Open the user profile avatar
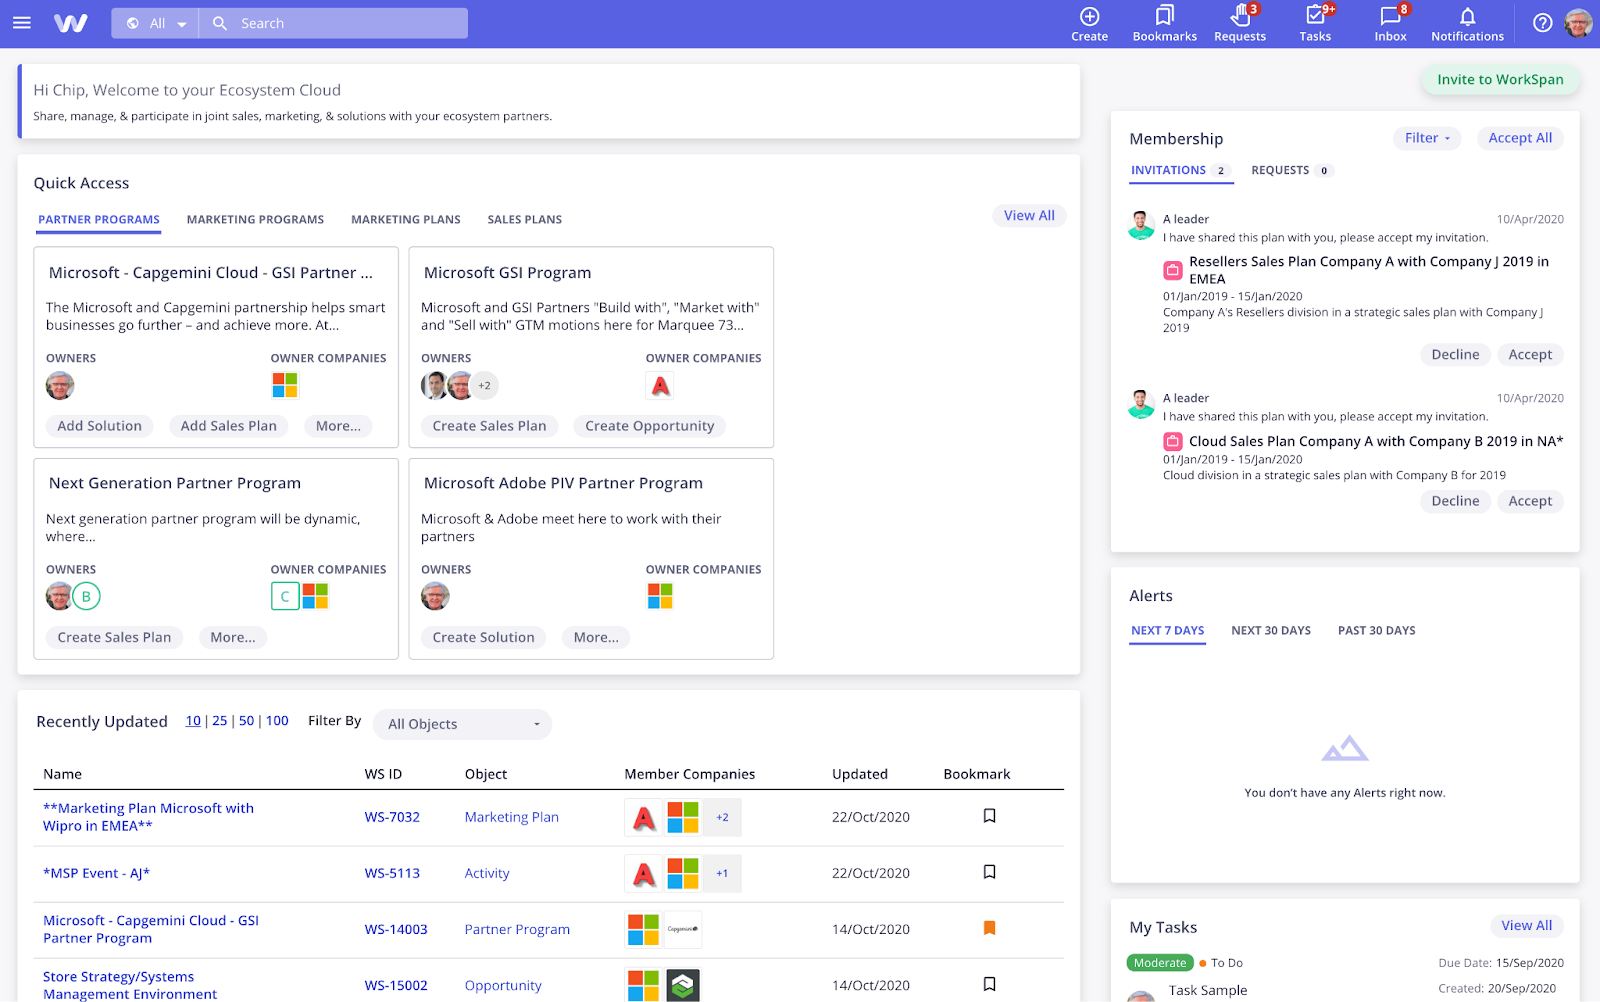The width and height of the screenshot is (1600, 1002). (x=1578, y=23)
